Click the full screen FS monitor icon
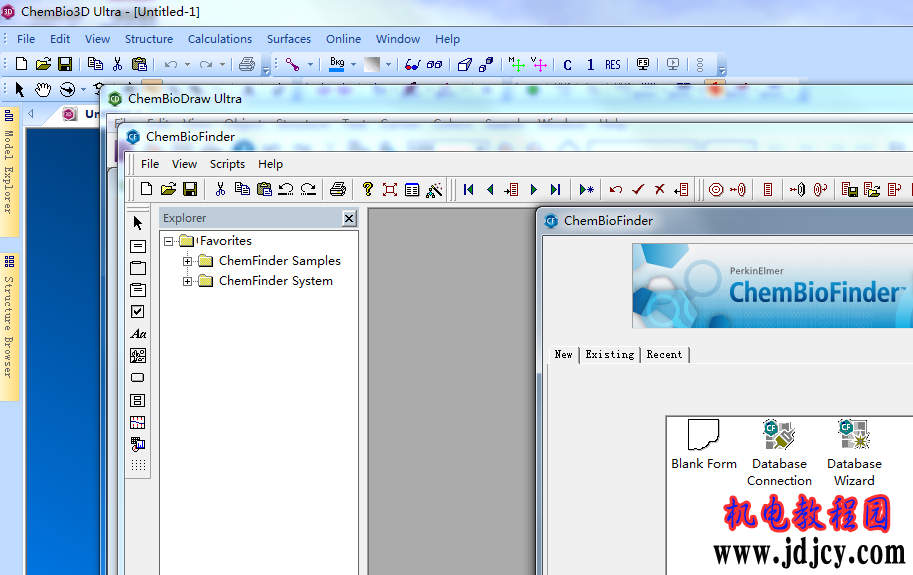913x575 pixels. 643,65
